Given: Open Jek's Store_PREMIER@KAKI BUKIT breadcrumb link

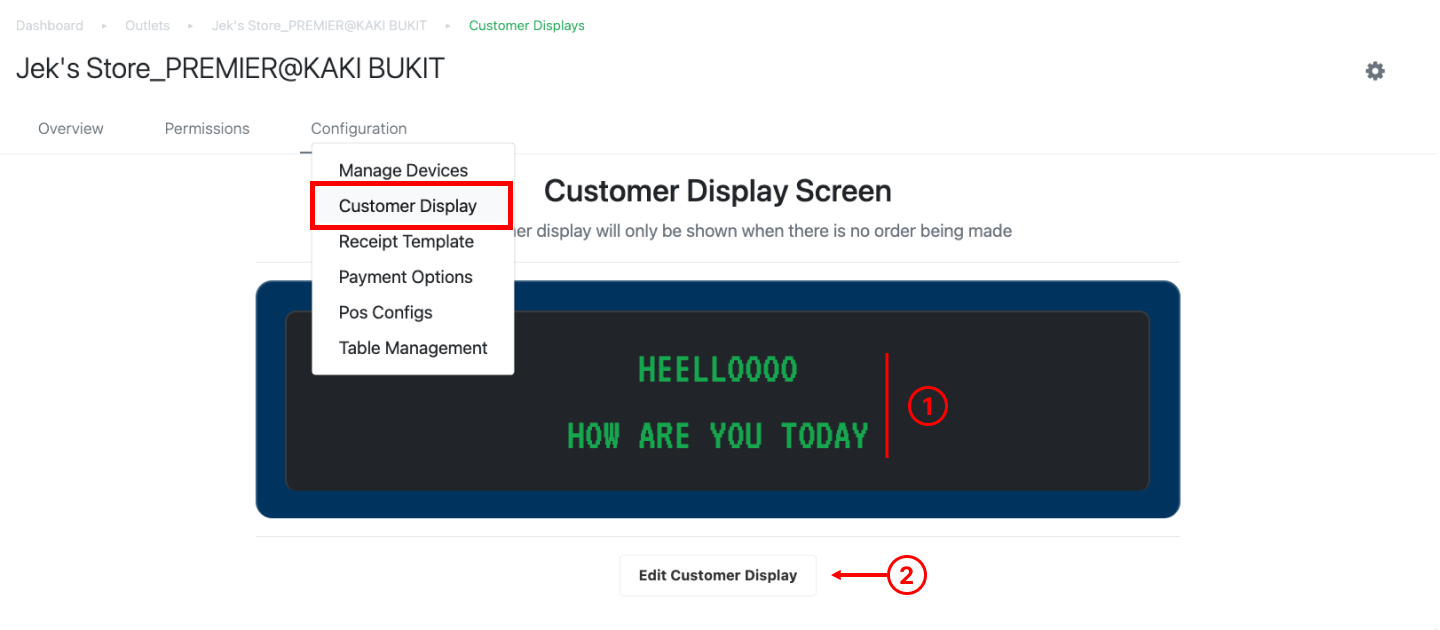Looking at the screenshot, I should [318, 25].
